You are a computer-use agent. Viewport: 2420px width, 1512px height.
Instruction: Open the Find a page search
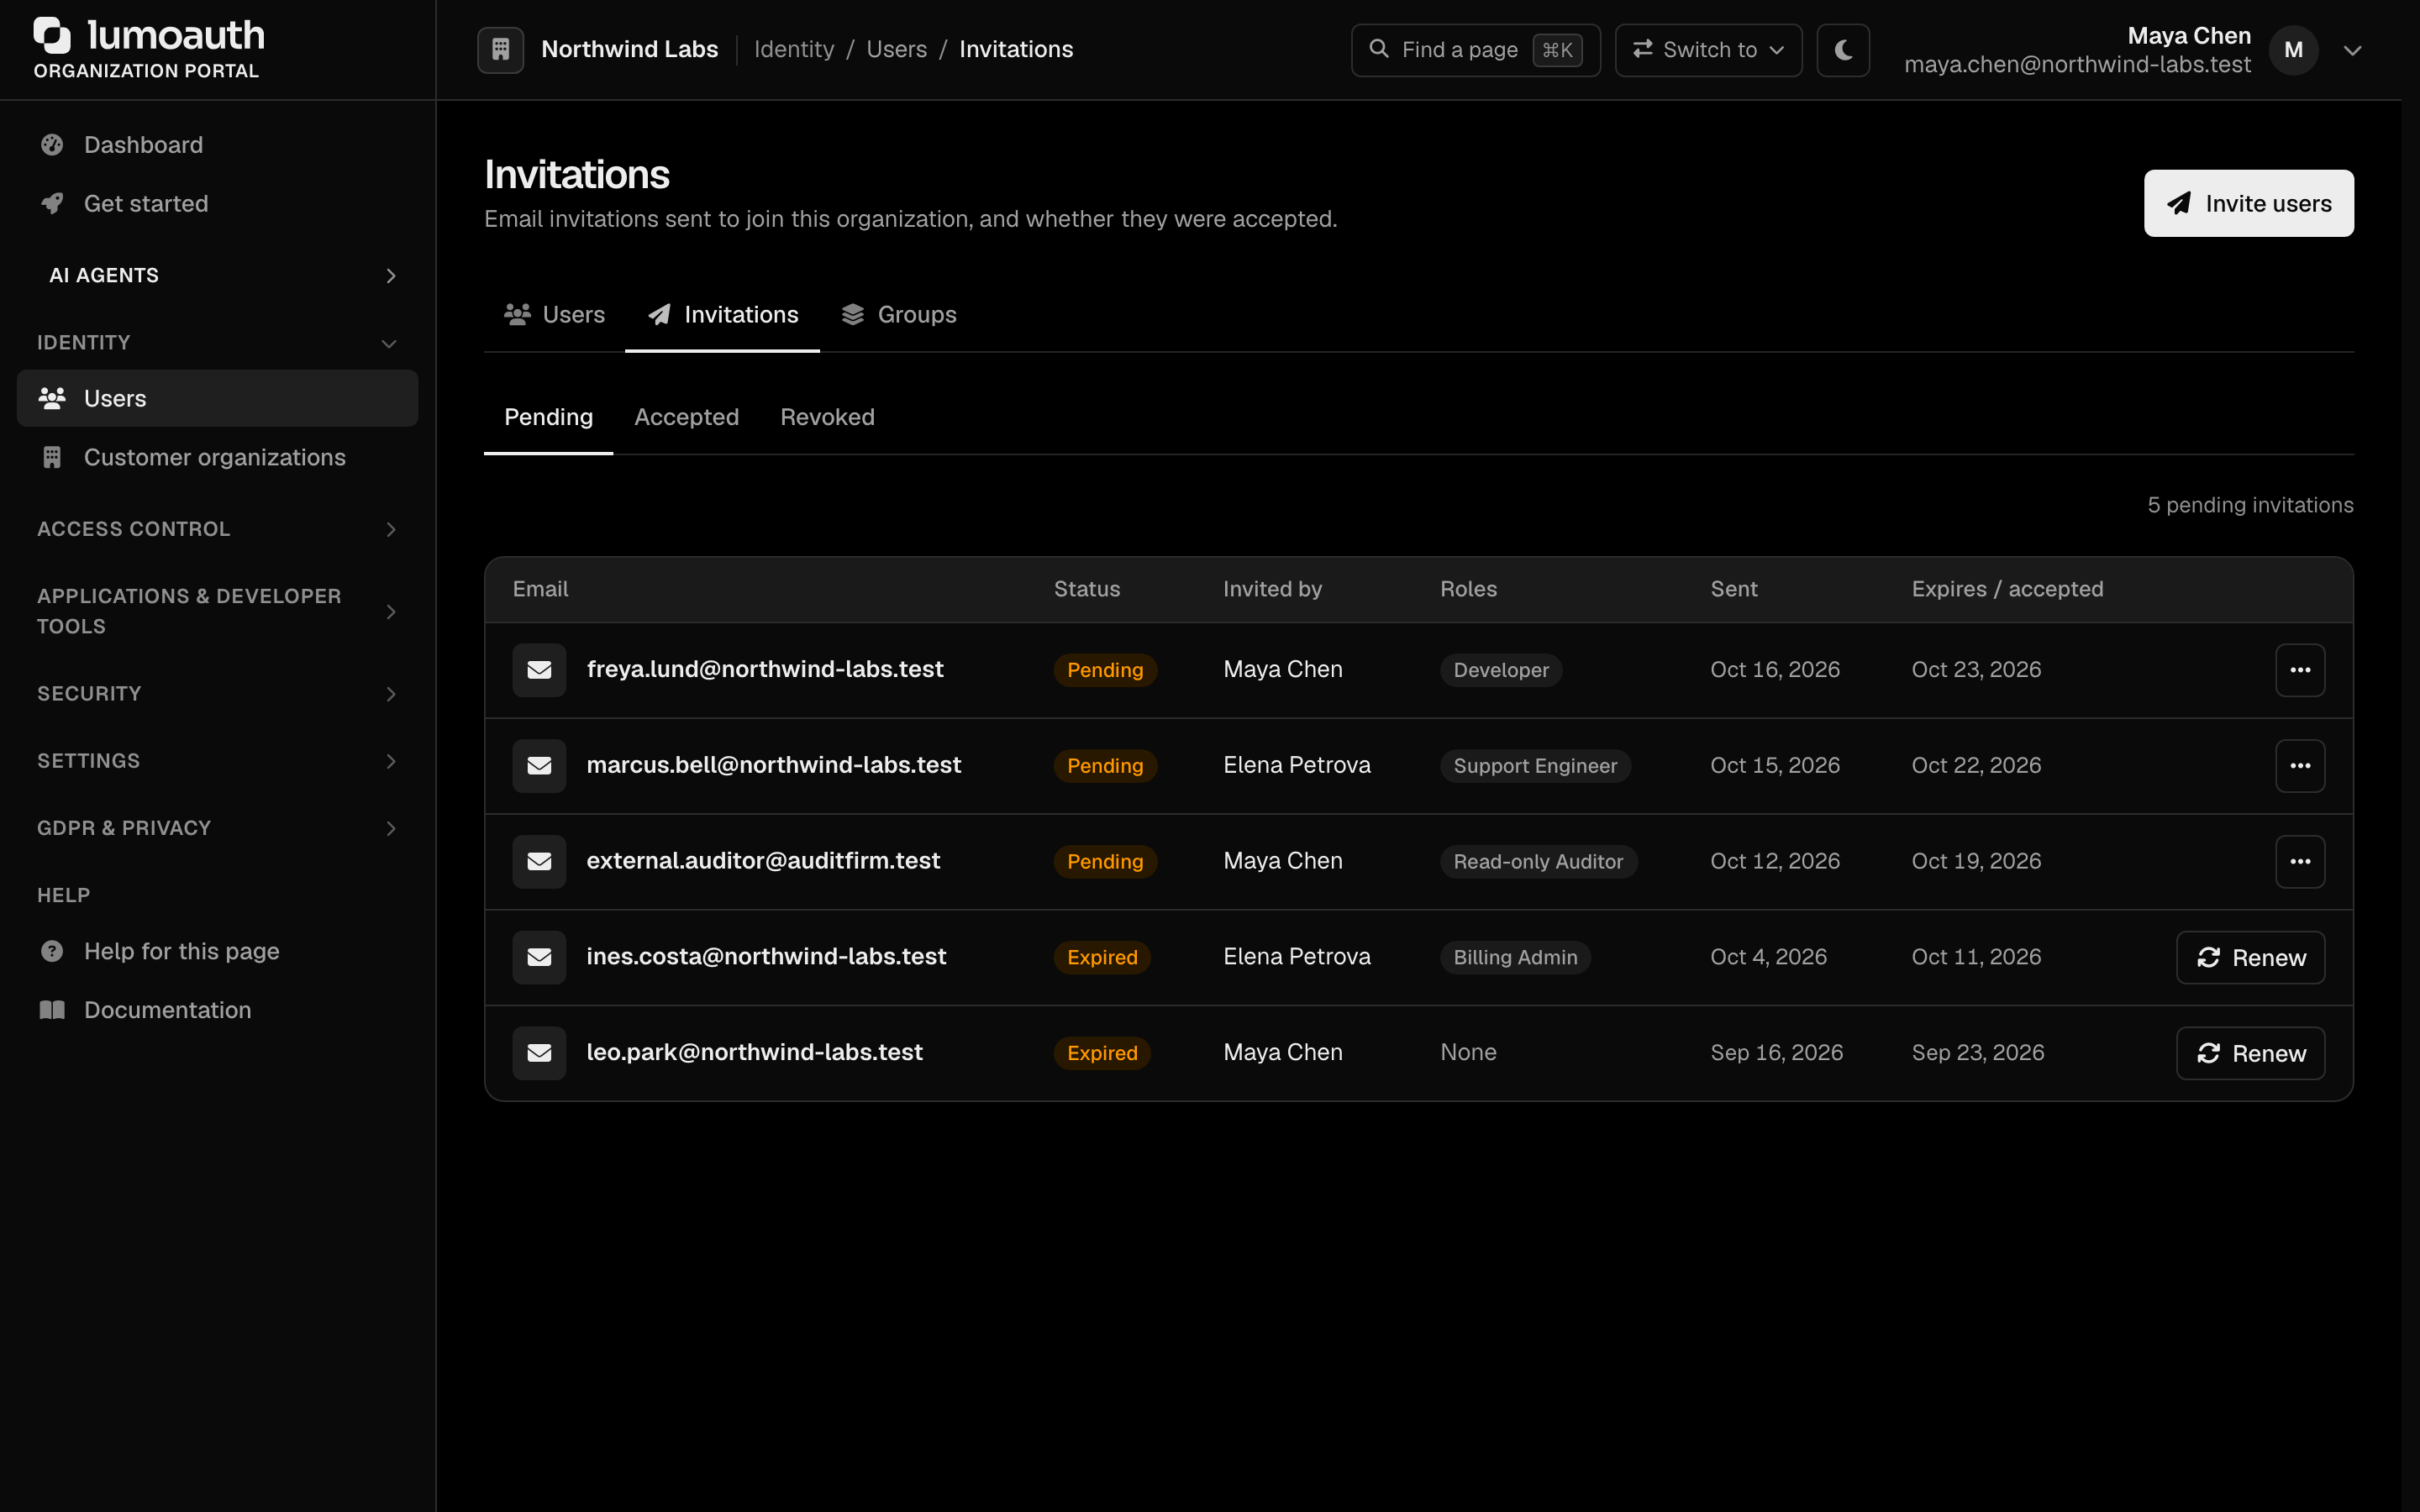pos(1475,49)
